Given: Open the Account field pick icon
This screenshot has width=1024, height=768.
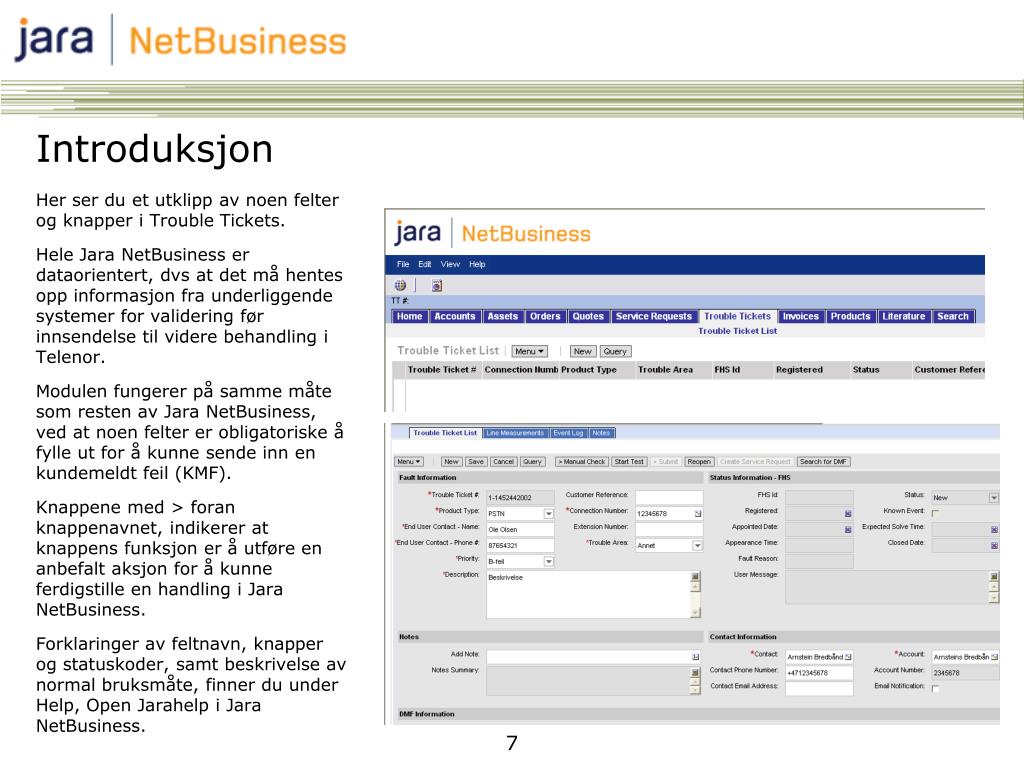Looking at the screenshot, I should coord(994,657).
